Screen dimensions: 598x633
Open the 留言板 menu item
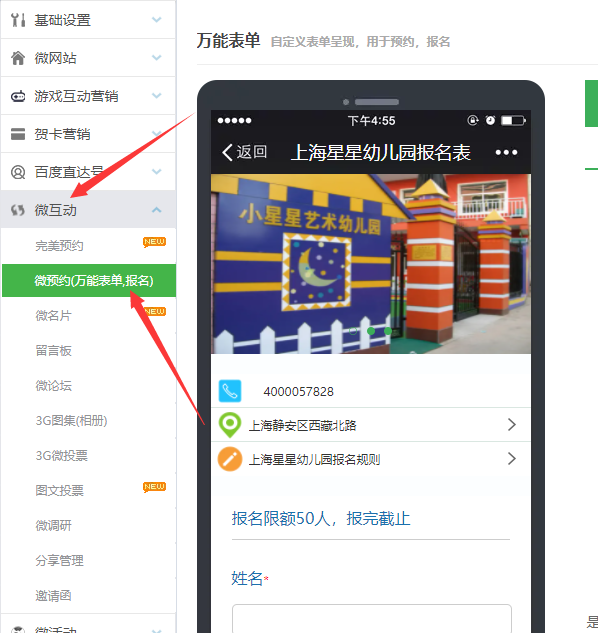tap(54, 350)
